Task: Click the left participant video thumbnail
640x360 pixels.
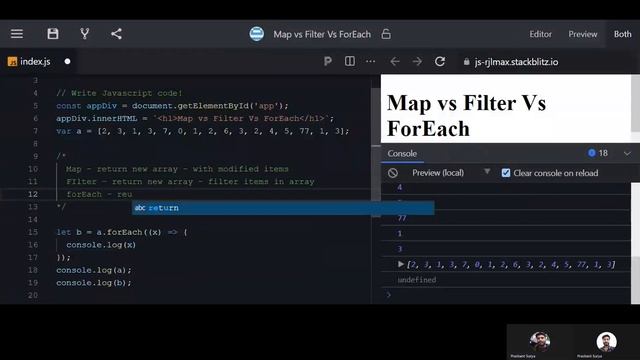Action: [x=540, y=342]
